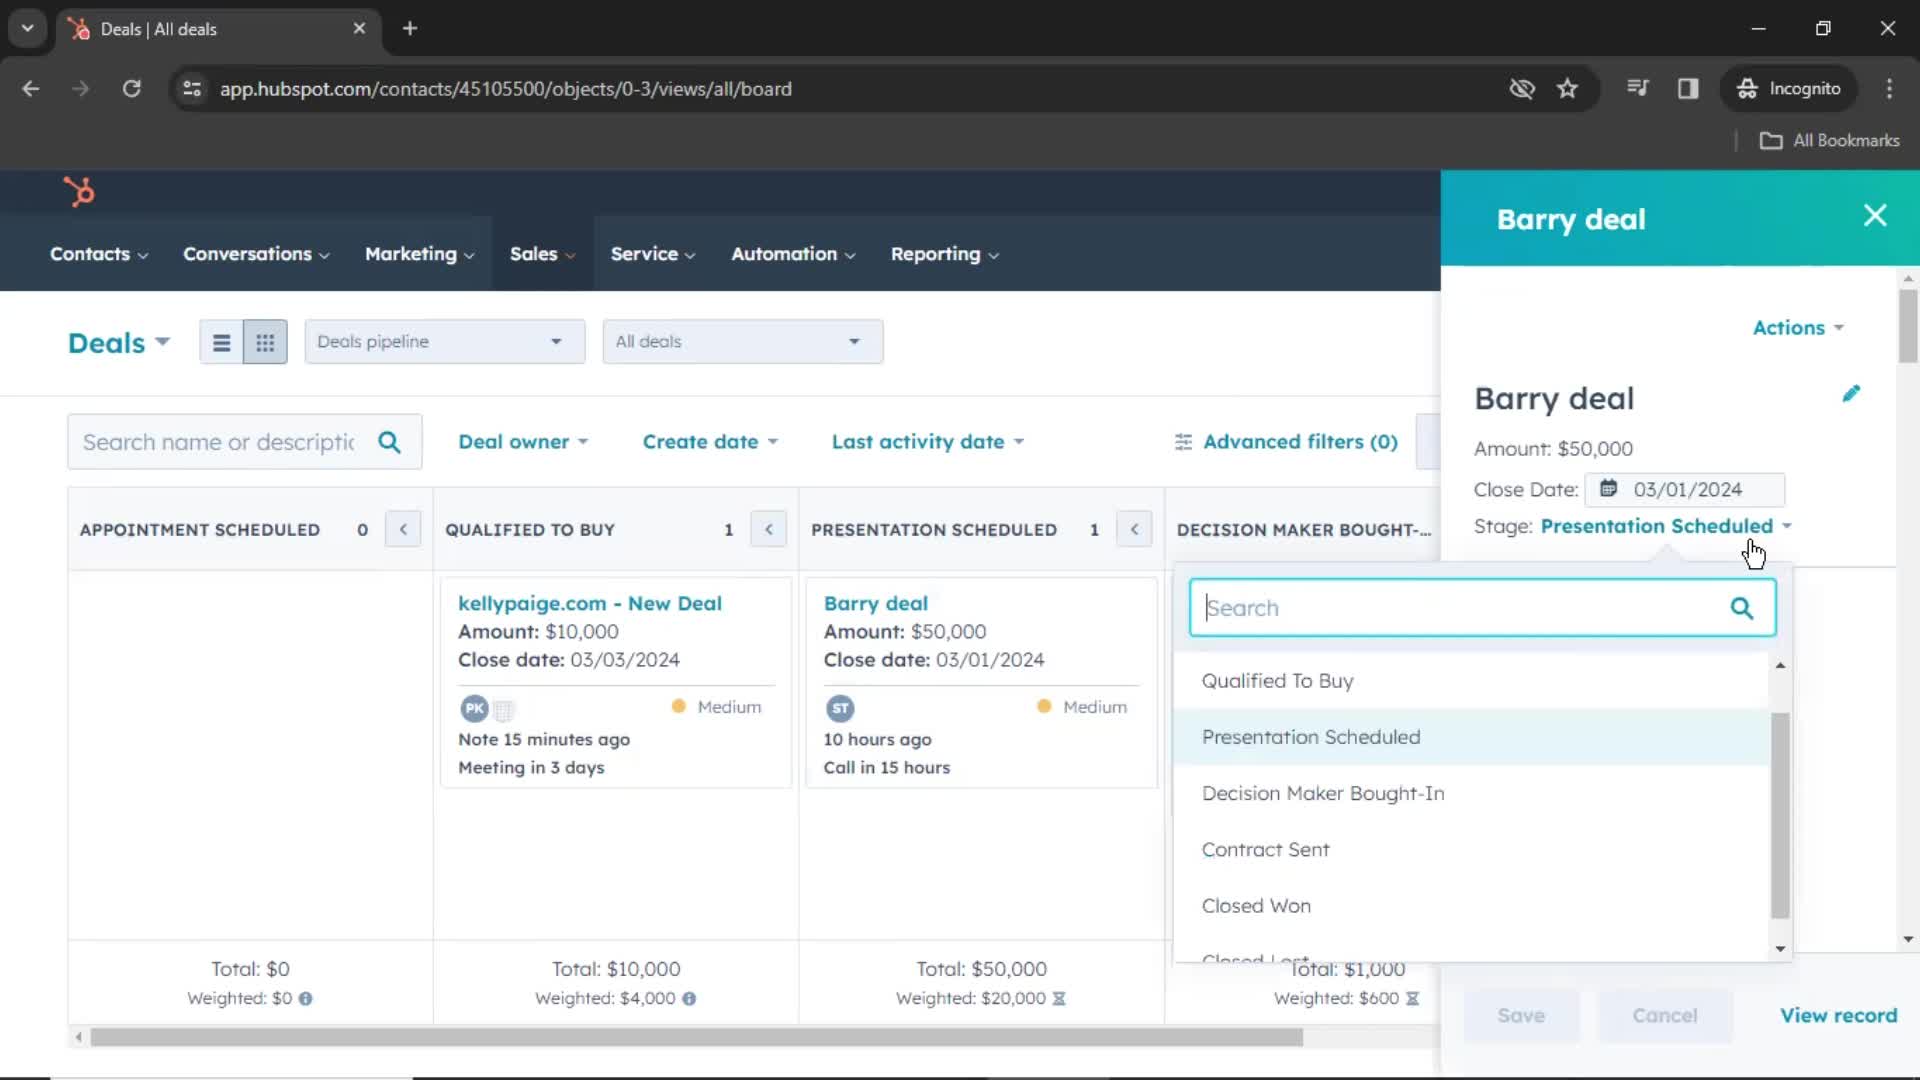This screenshot has height=1080, width=1920.
Task: Click hourglass icon next to Weighted $20,000
Action: pyautogui.click(x=1059, y=998)
